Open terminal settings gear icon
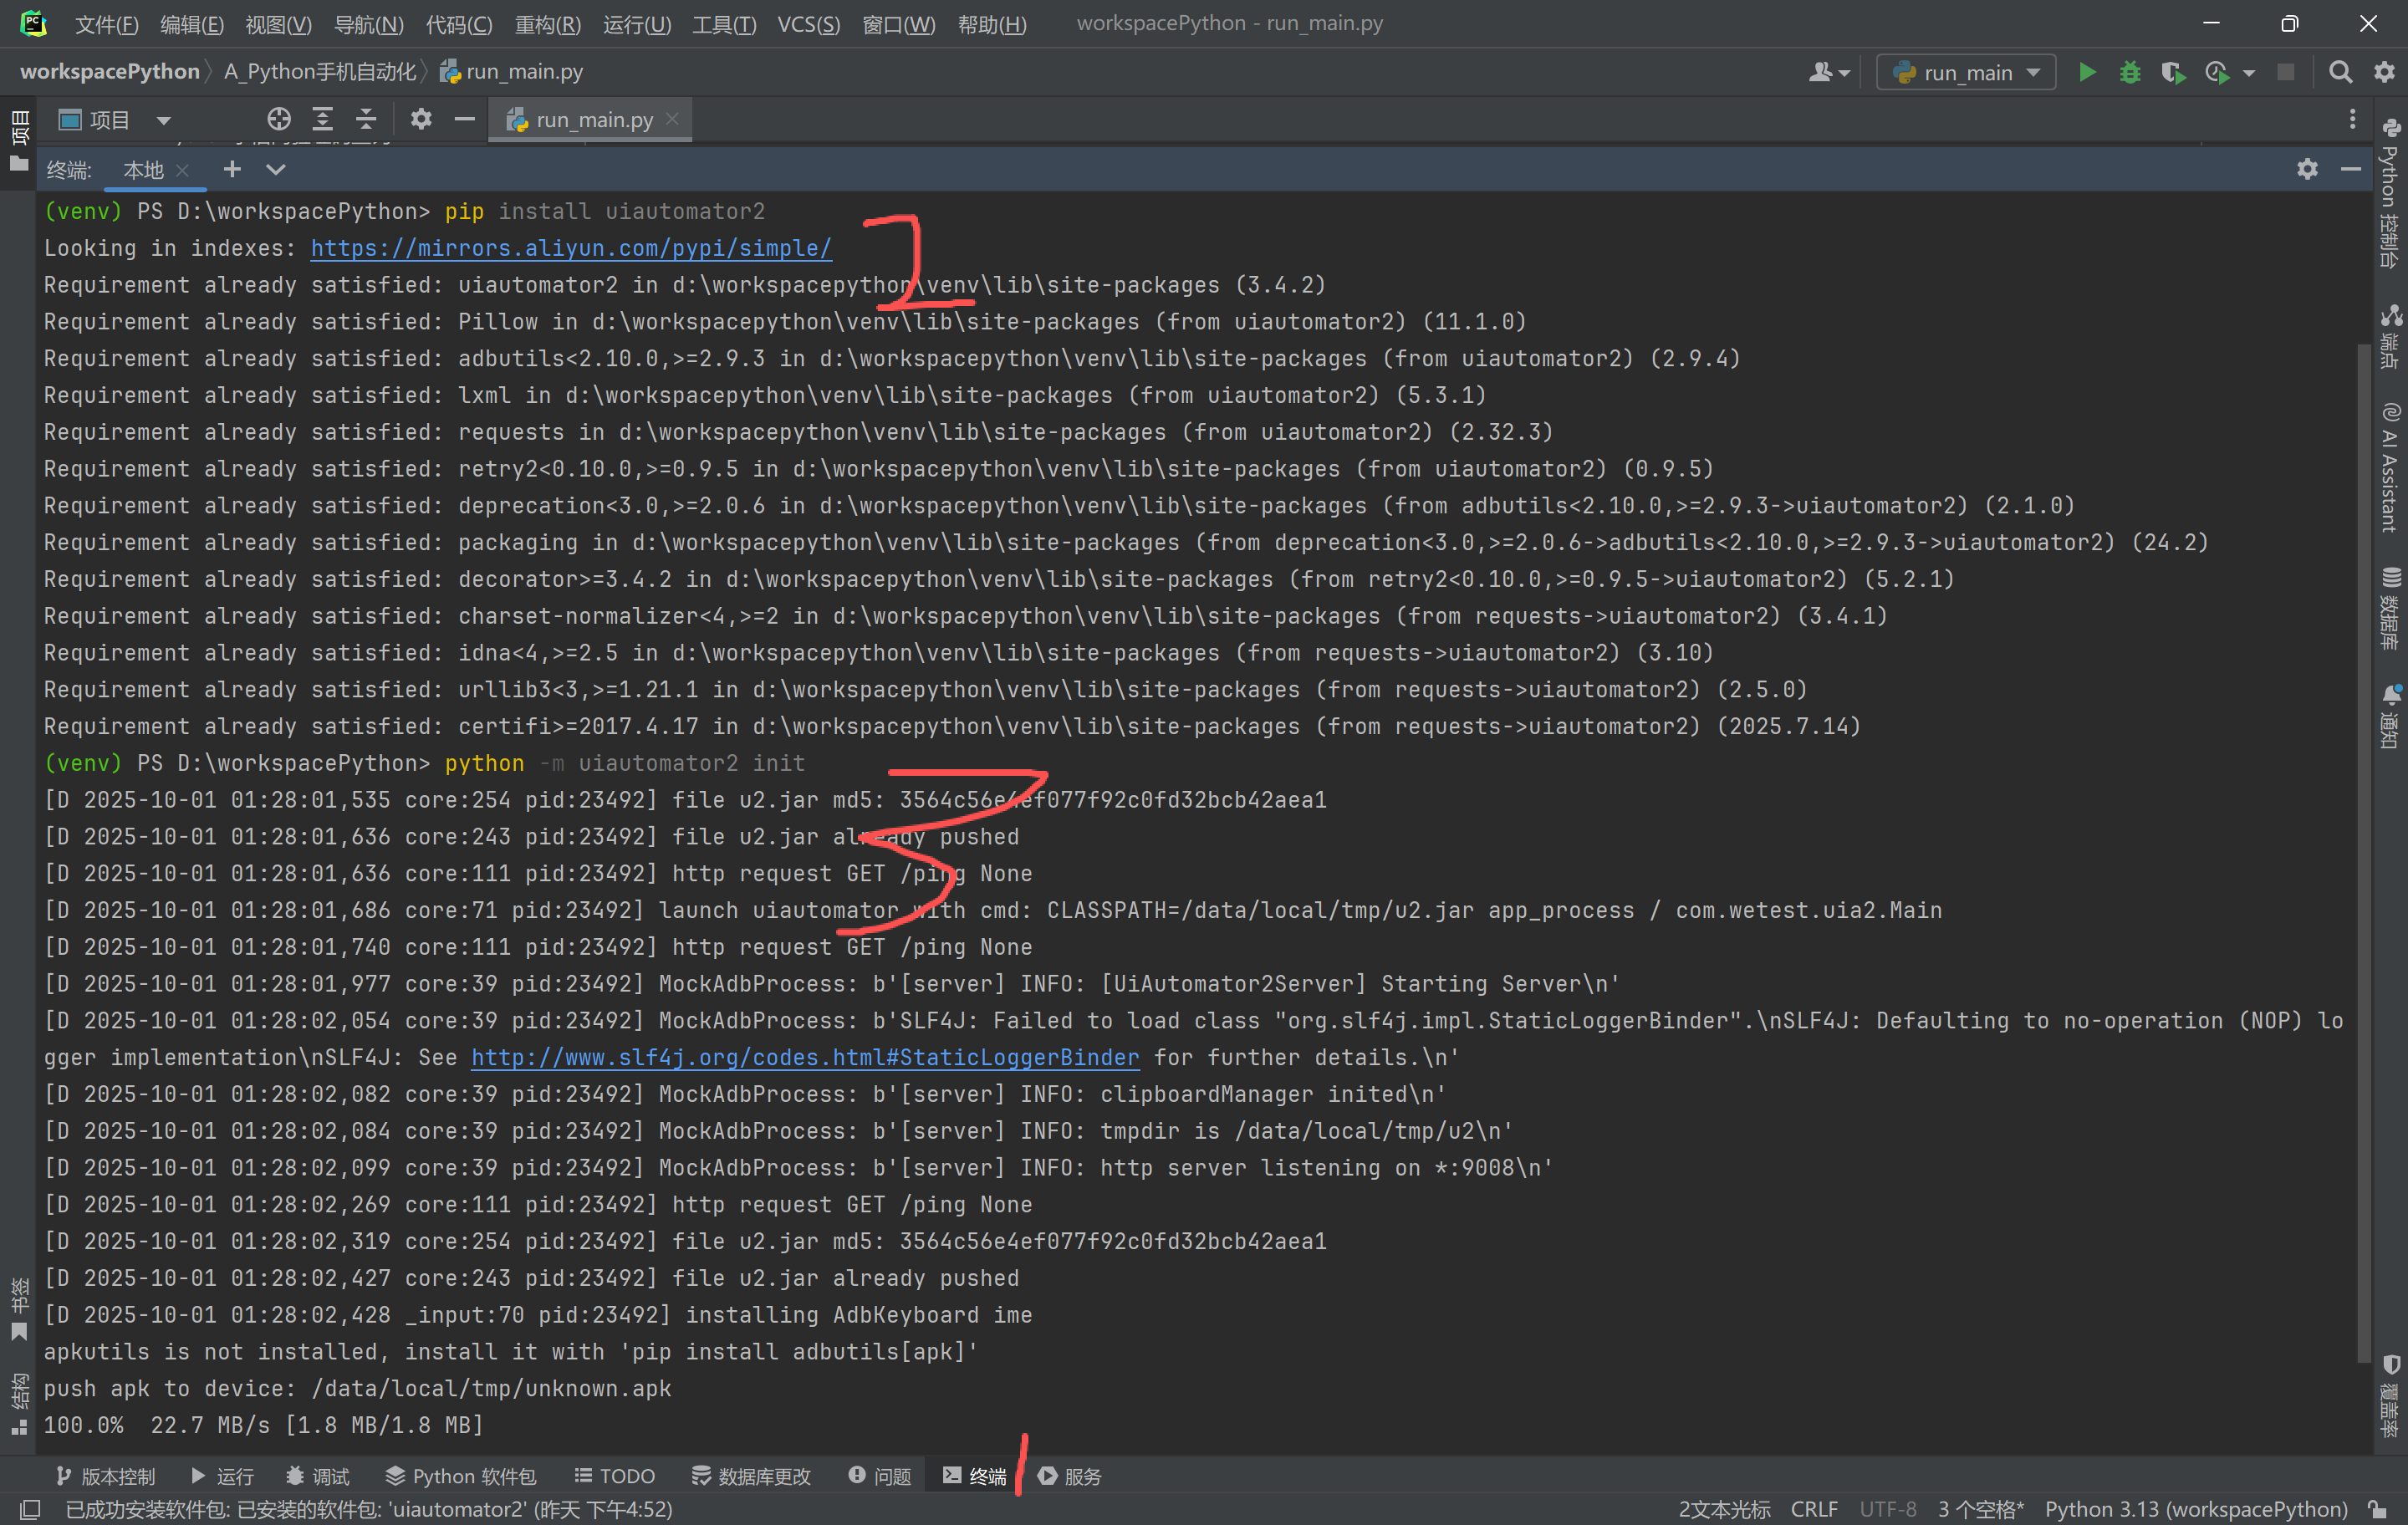 tap(2306, 169)
